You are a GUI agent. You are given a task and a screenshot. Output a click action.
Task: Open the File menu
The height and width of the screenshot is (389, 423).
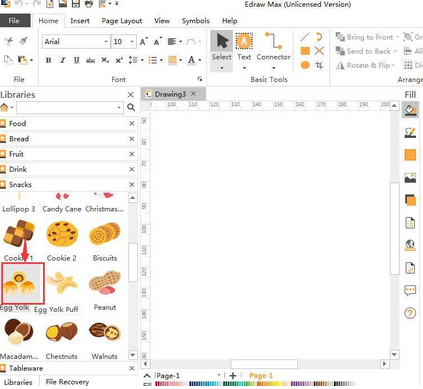(x=15, y=21)
